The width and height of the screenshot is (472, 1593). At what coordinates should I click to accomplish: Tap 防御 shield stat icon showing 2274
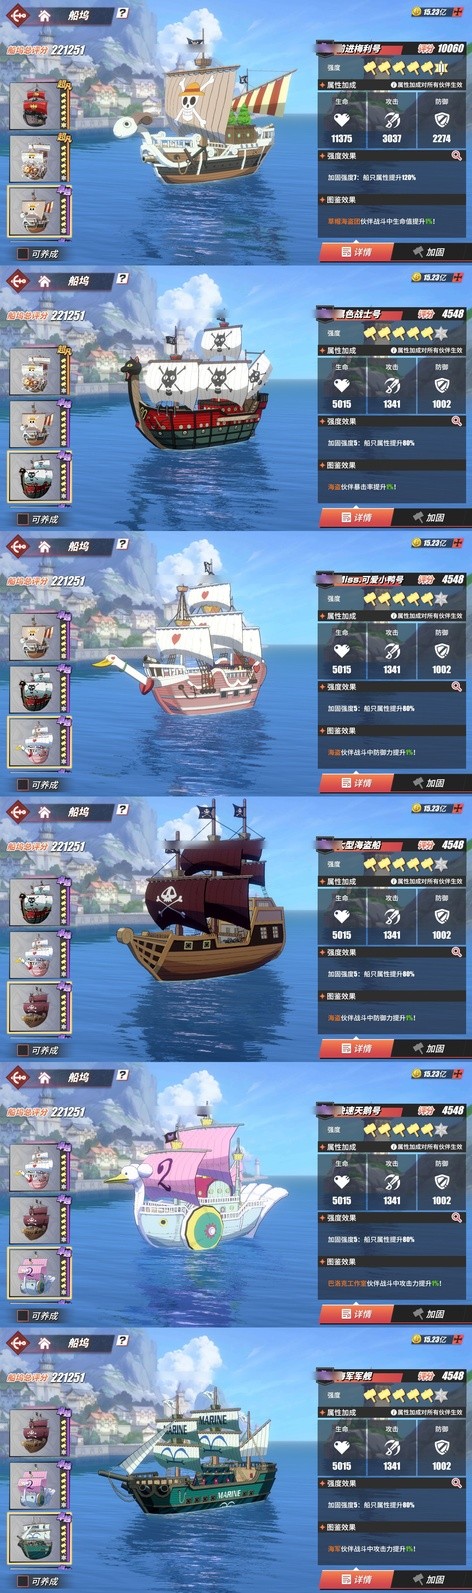[442, 119]
